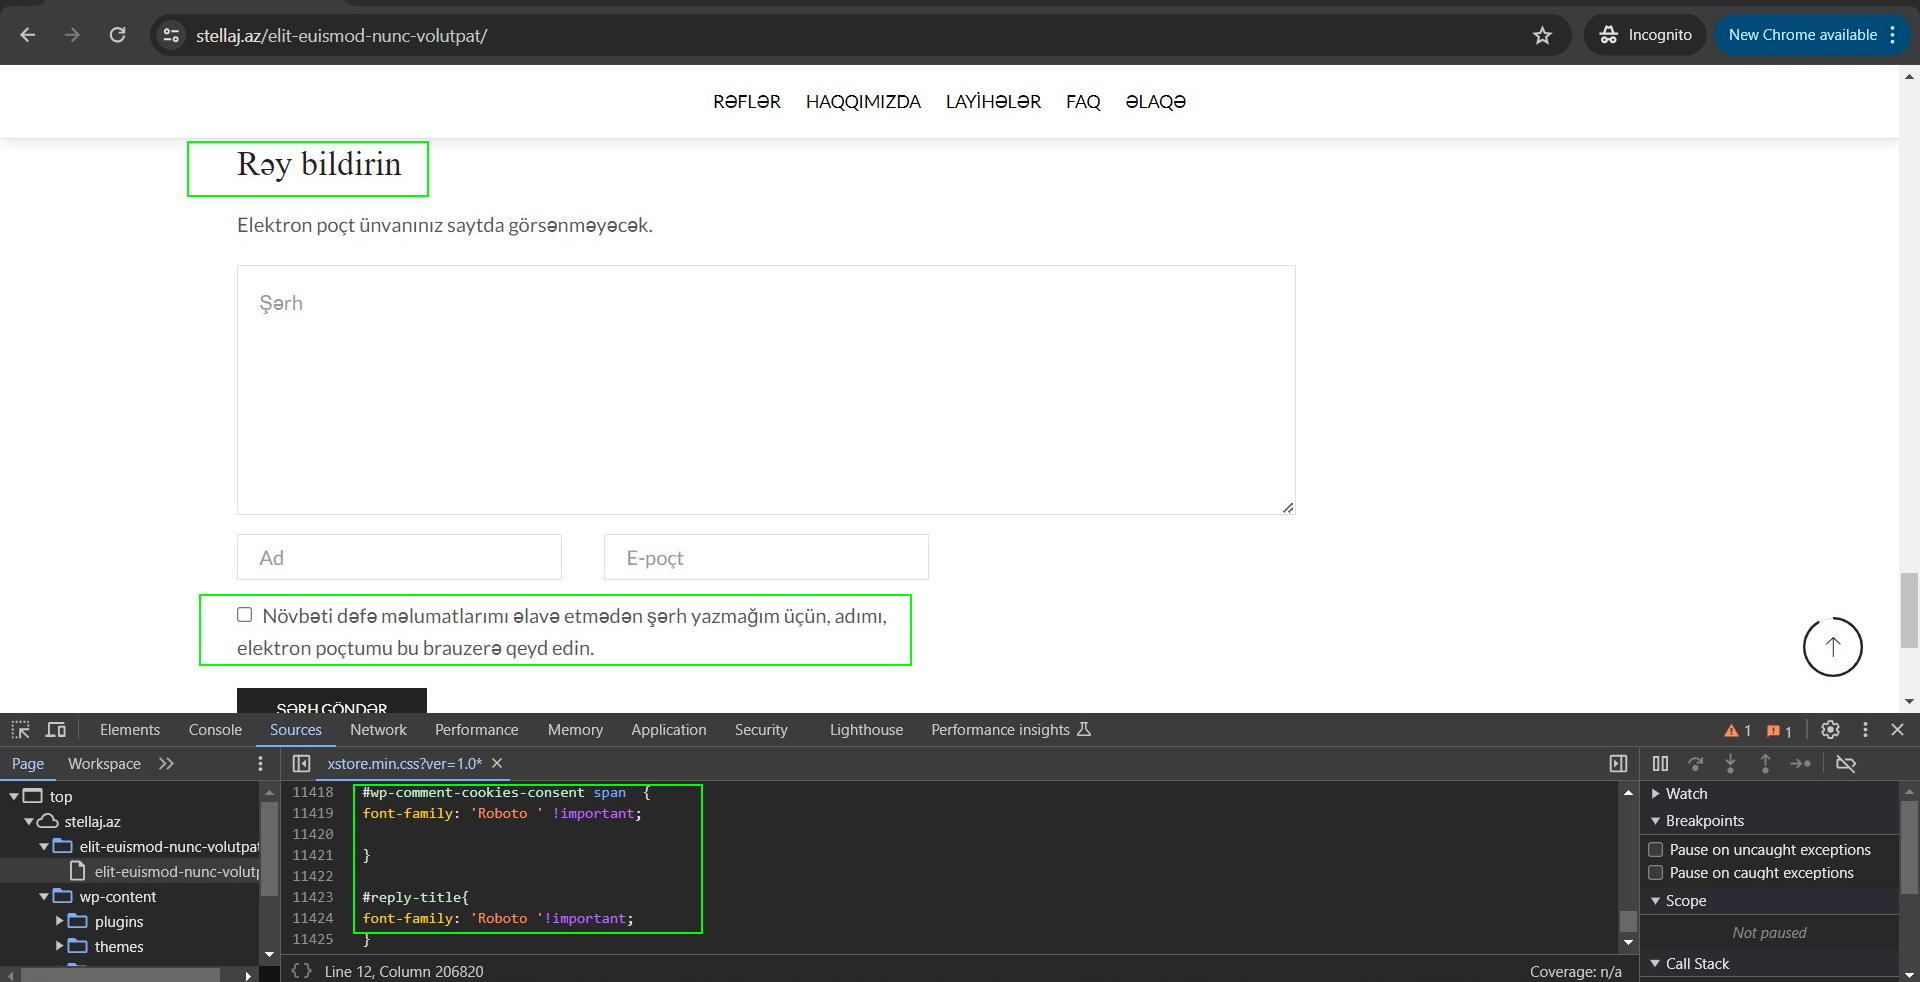Screen dimensions: 1920x982
Task: Expand the themes folder
Action: click(59, 946)
